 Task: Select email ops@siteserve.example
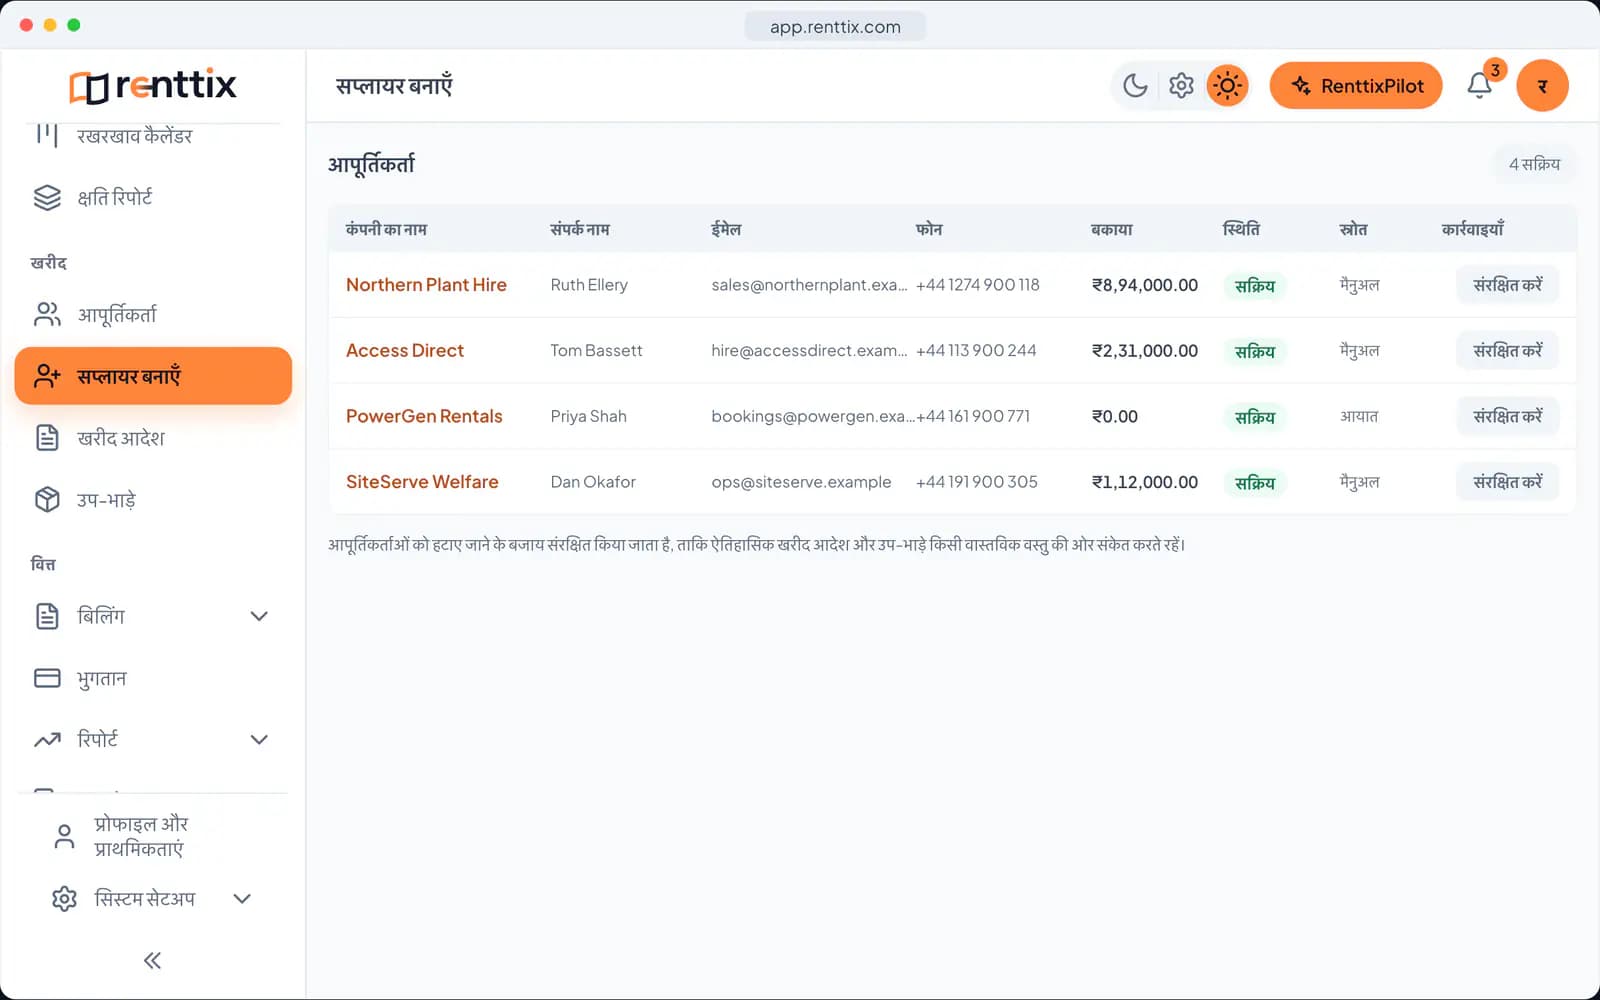(801, 482)
